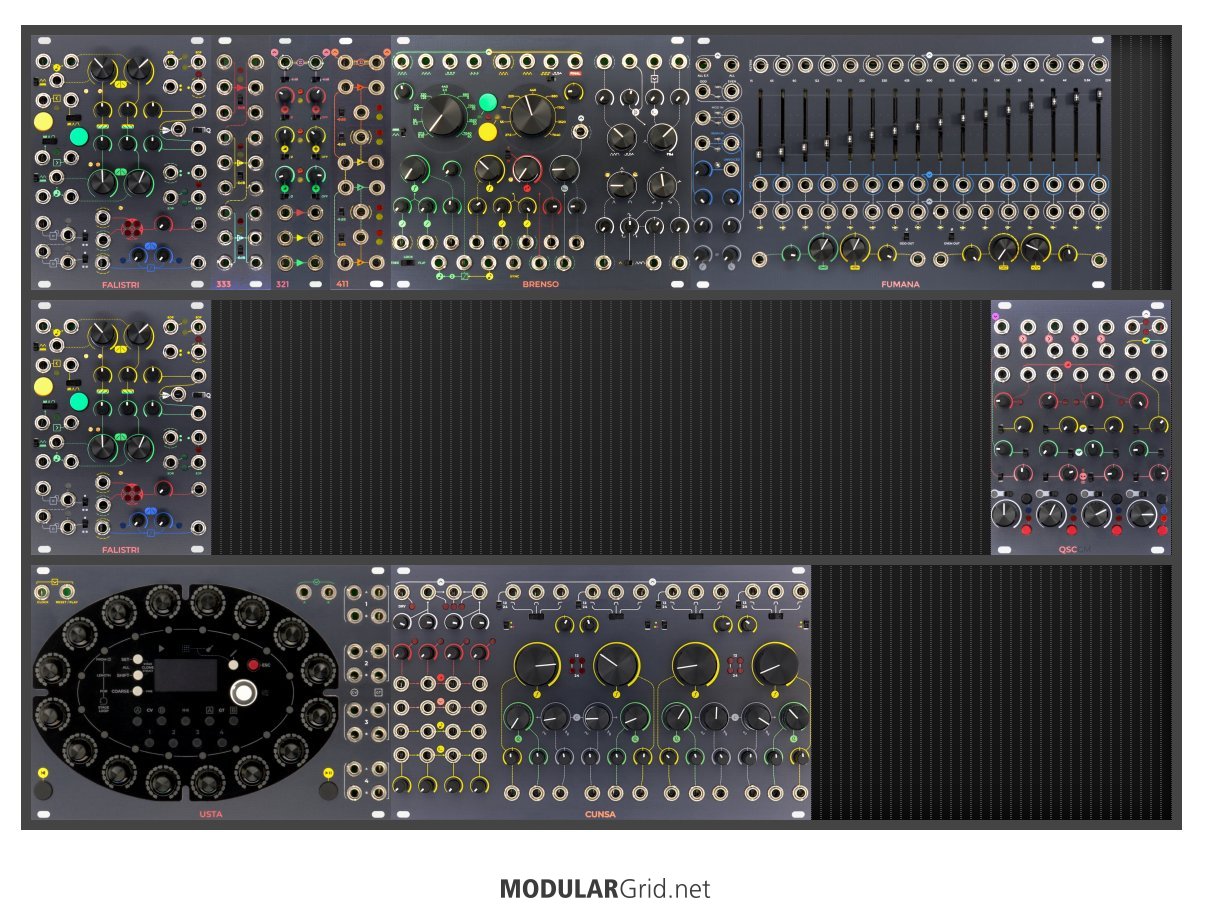1212x910 pixels.
Task: Click BRENSO's large left frequency knob
Action: pyautogui.click(x=444, y=115)
